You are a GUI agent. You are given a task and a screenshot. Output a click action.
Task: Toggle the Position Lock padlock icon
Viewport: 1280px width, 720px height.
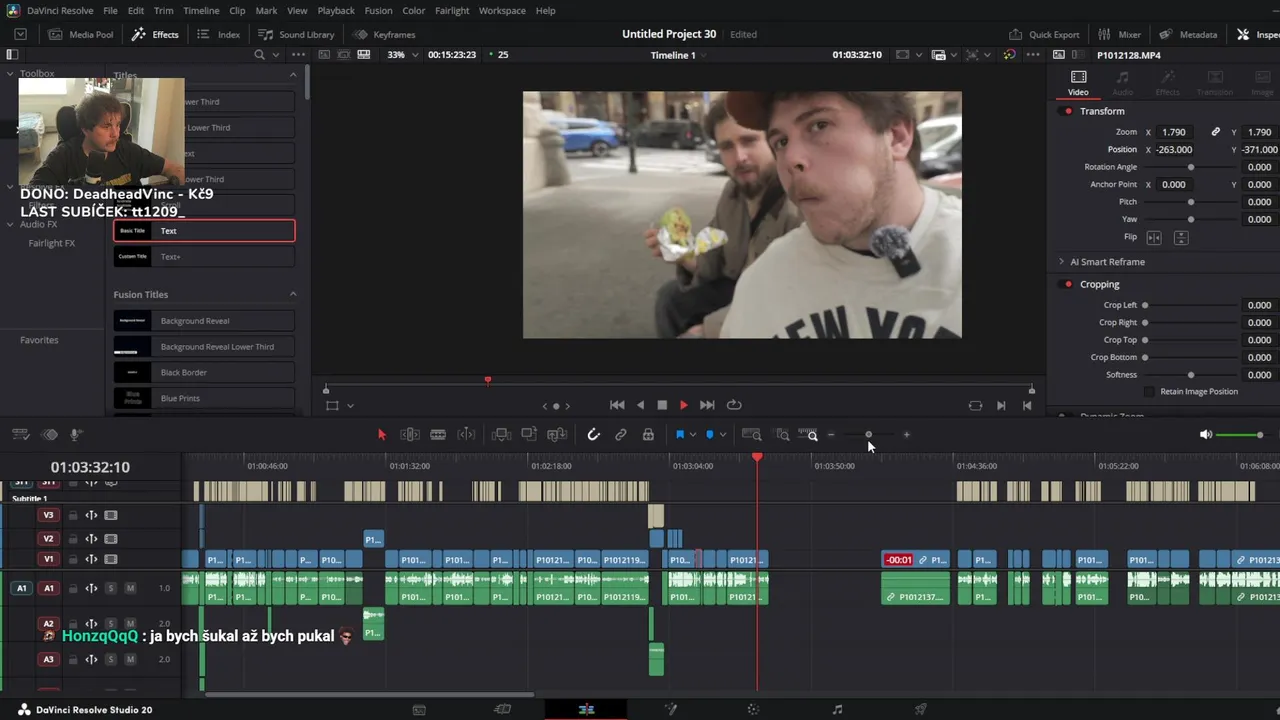pyautogui.click(x=648, y=435)
